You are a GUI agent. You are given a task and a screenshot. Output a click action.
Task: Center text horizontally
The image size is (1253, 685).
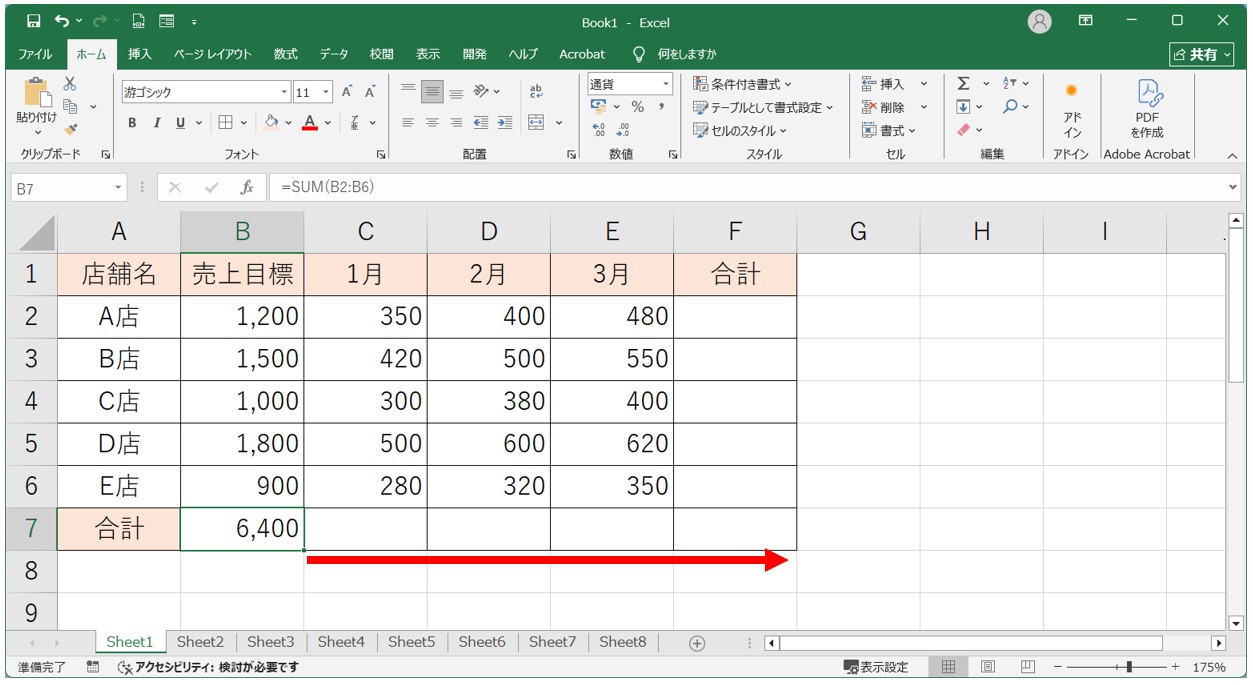point(432,122)
